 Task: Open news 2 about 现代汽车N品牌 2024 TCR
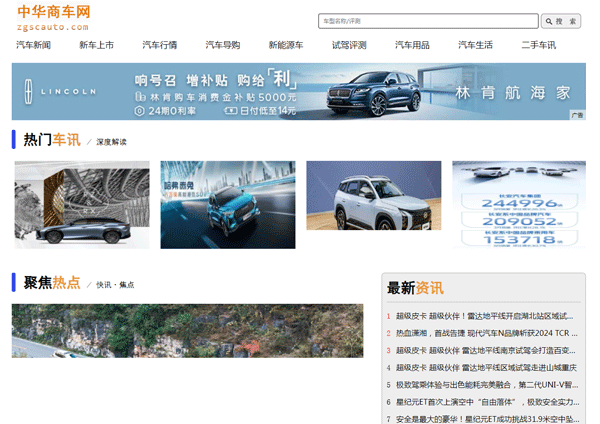pyautogui.click(x=486, y=333)
